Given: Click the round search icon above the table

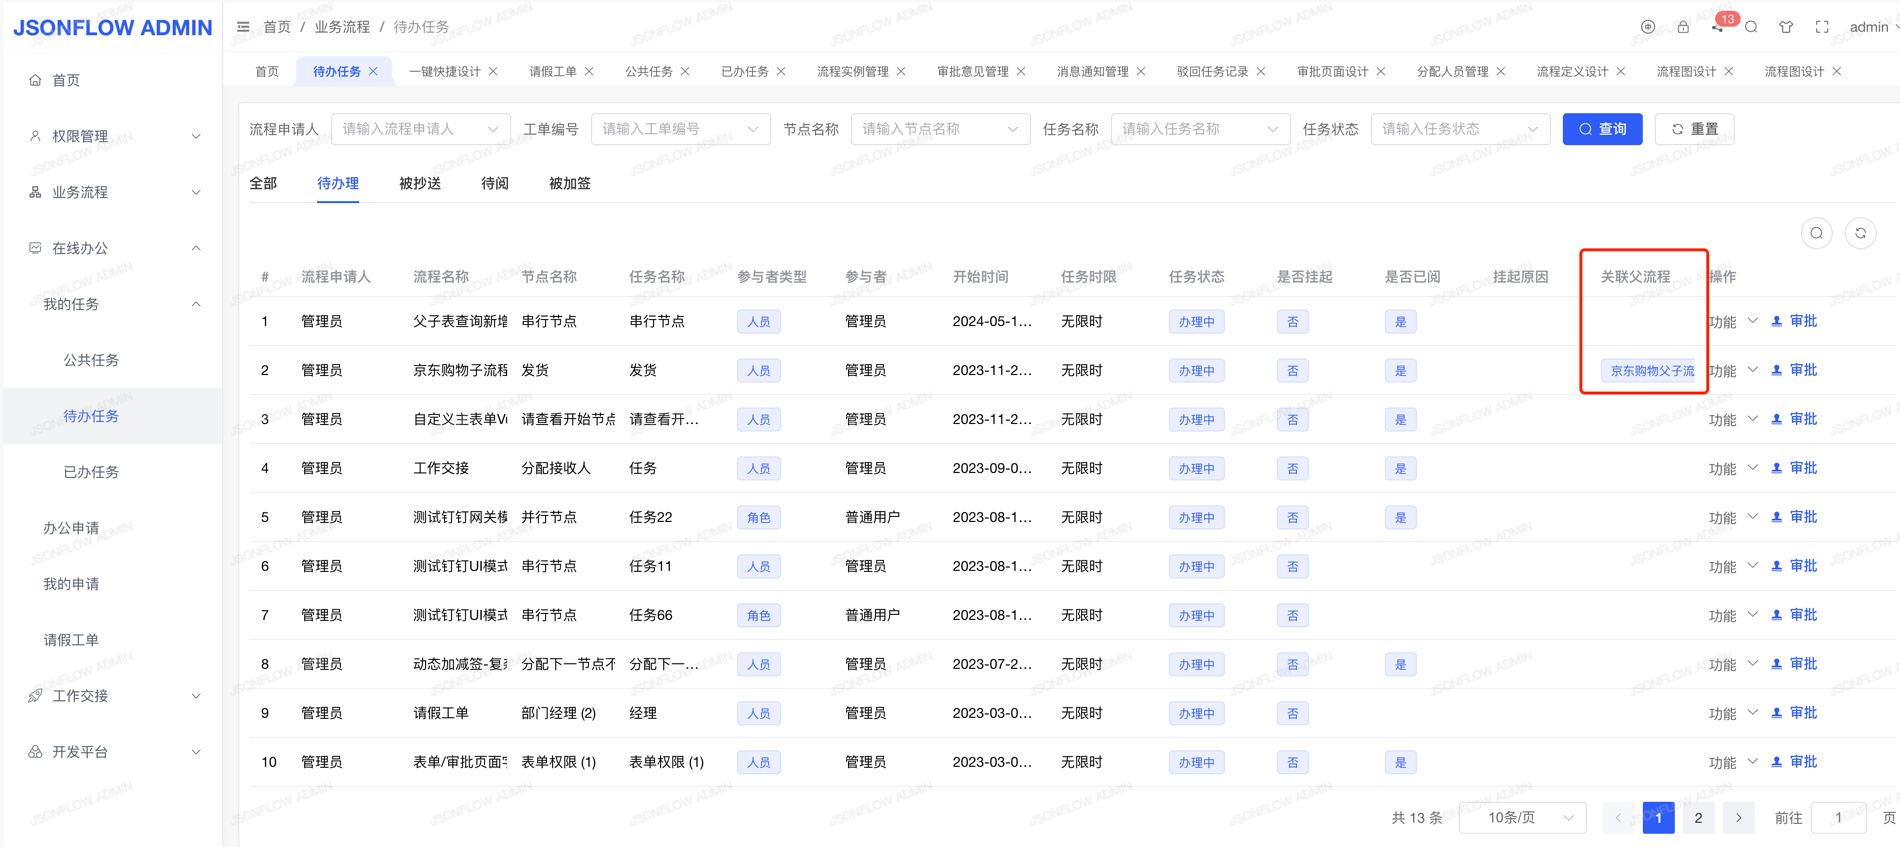Looking at the screenshot, I should click(1816, 233).
